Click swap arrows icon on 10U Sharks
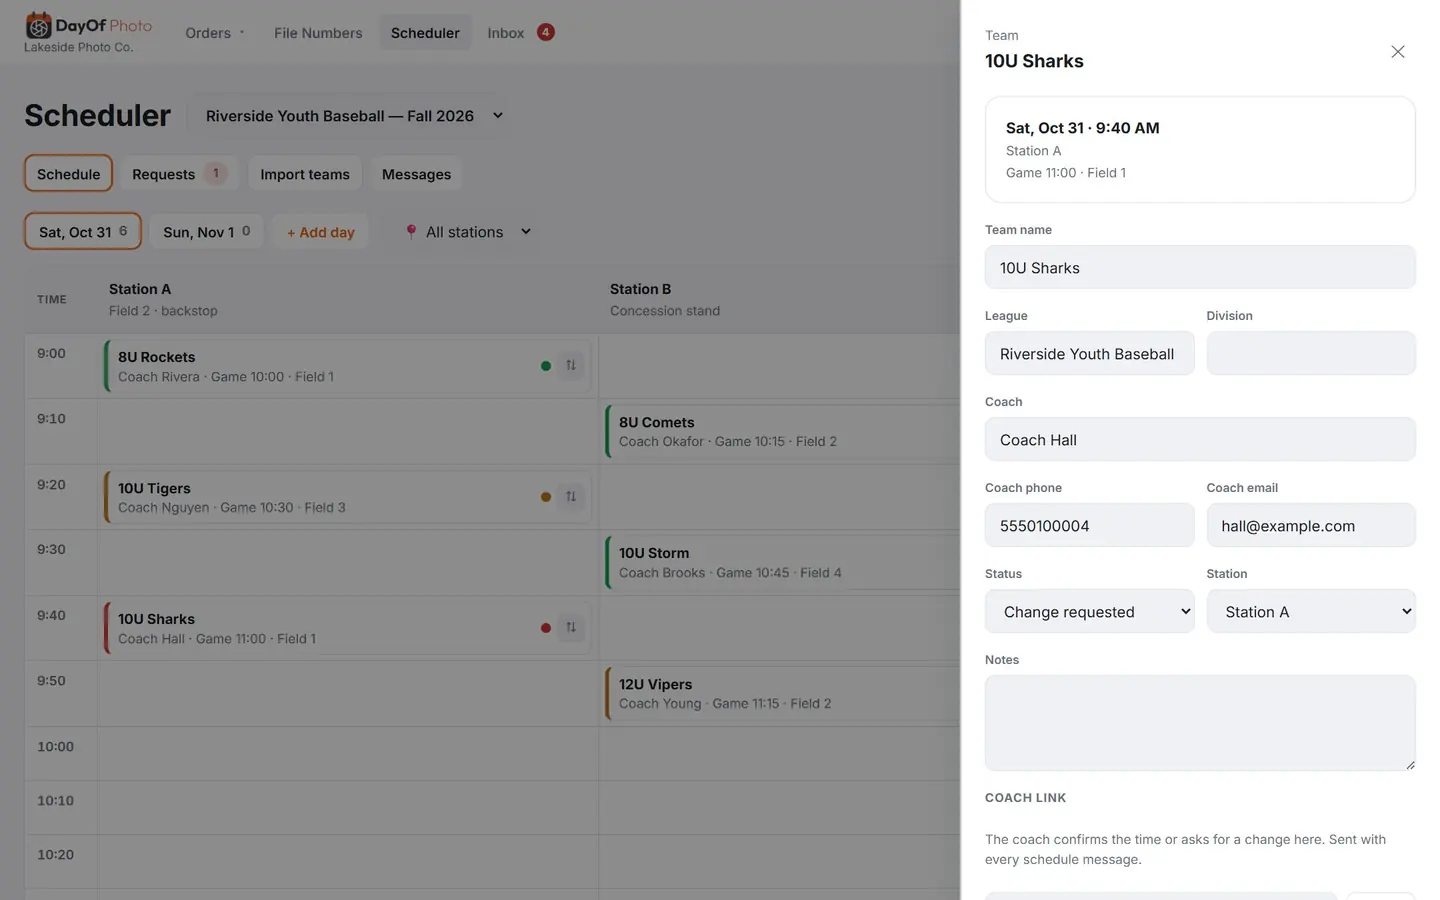This screenshot has height=900, width=1440. point(571,627)
